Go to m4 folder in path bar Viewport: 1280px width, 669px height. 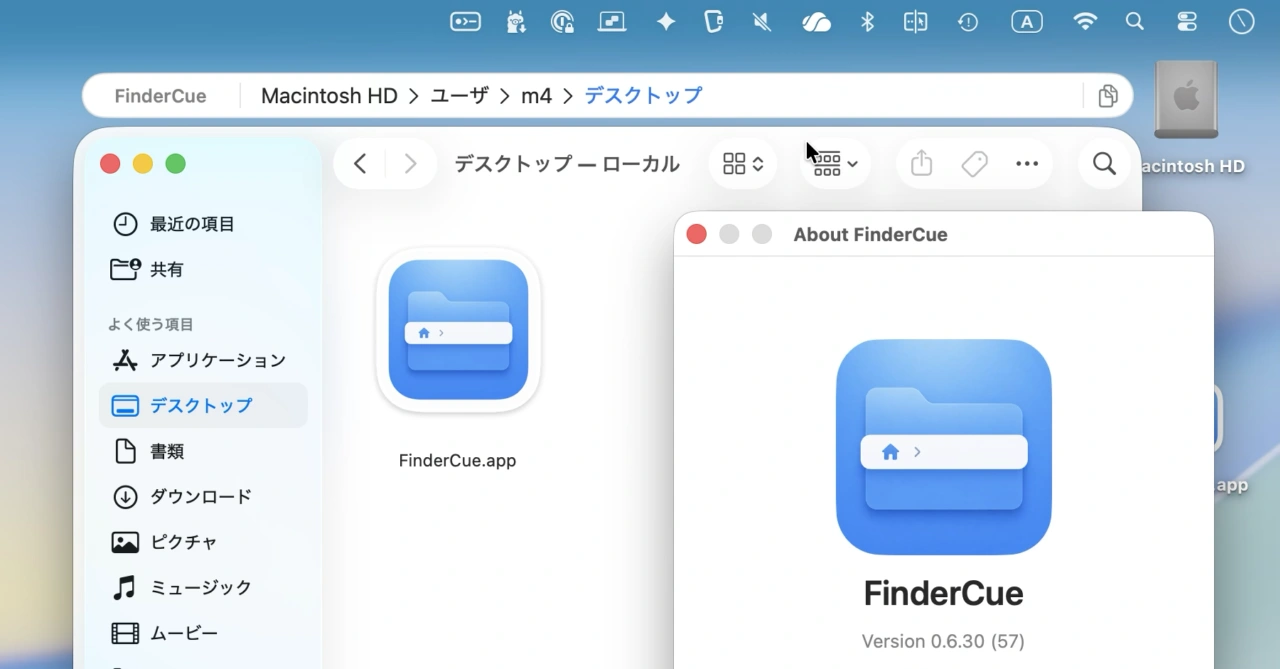pyautogui.click(x=536, y=96)
